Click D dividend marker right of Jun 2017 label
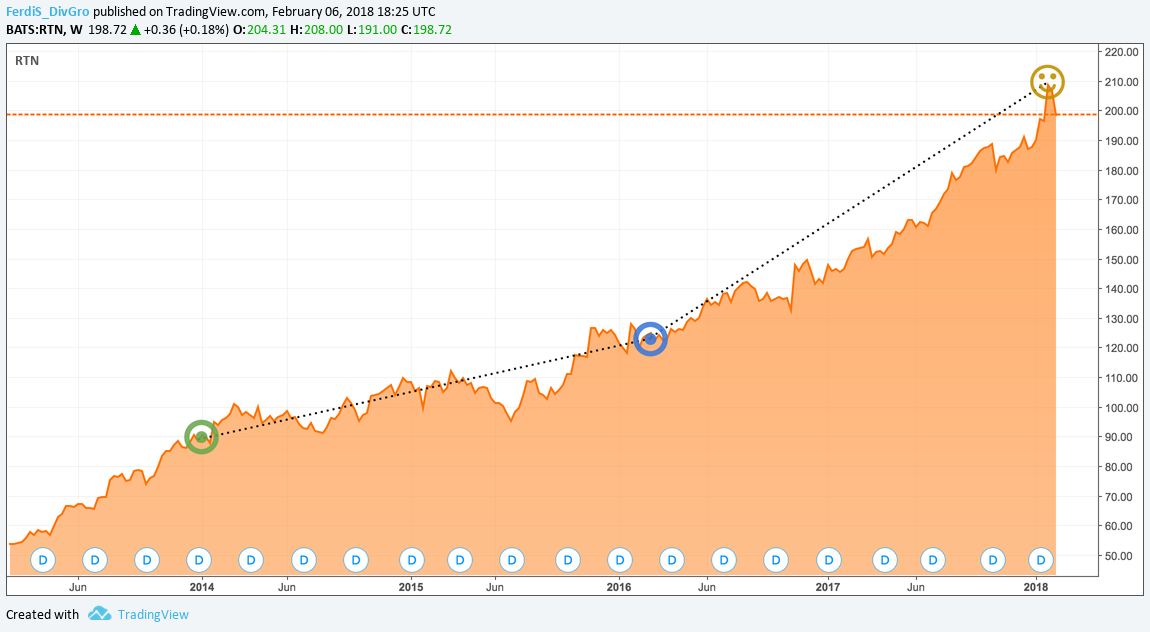Viewport: 1150px width, 632px height. (x=933, y=560)
